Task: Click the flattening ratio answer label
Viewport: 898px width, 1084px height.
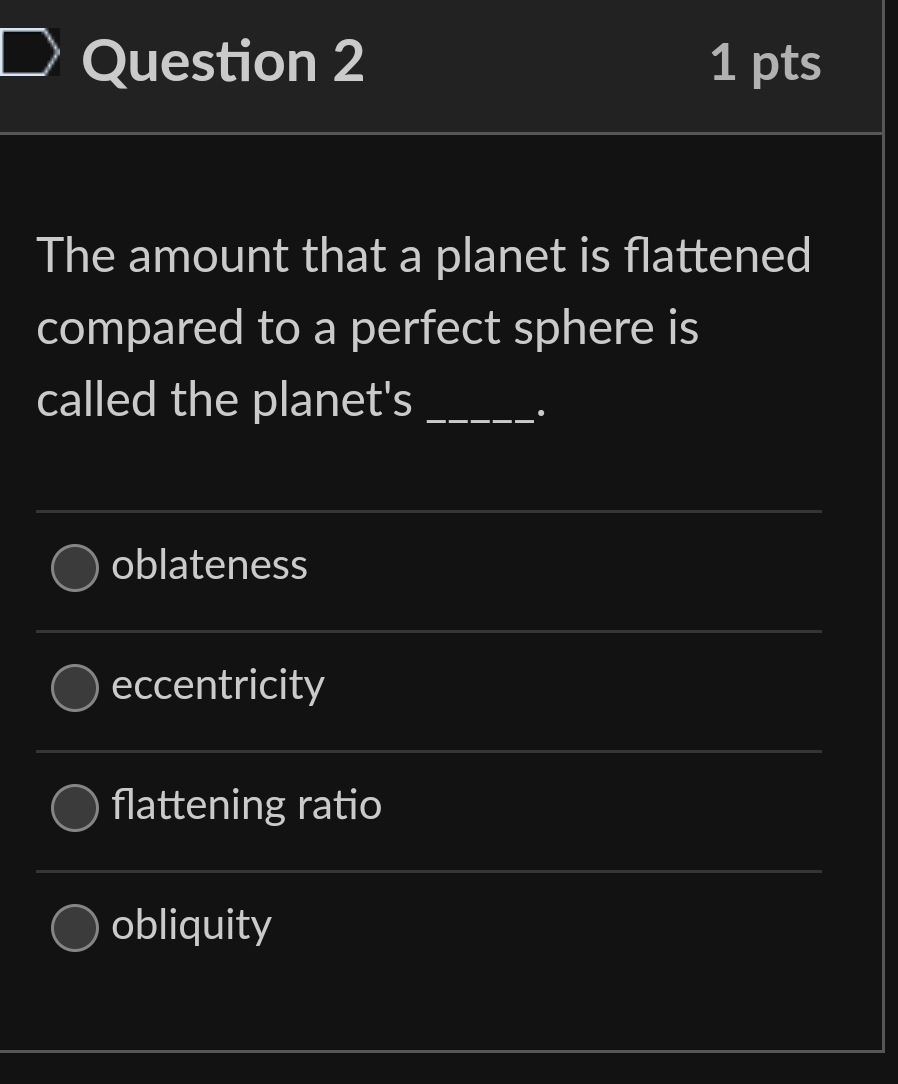Action: pos(245,805)
